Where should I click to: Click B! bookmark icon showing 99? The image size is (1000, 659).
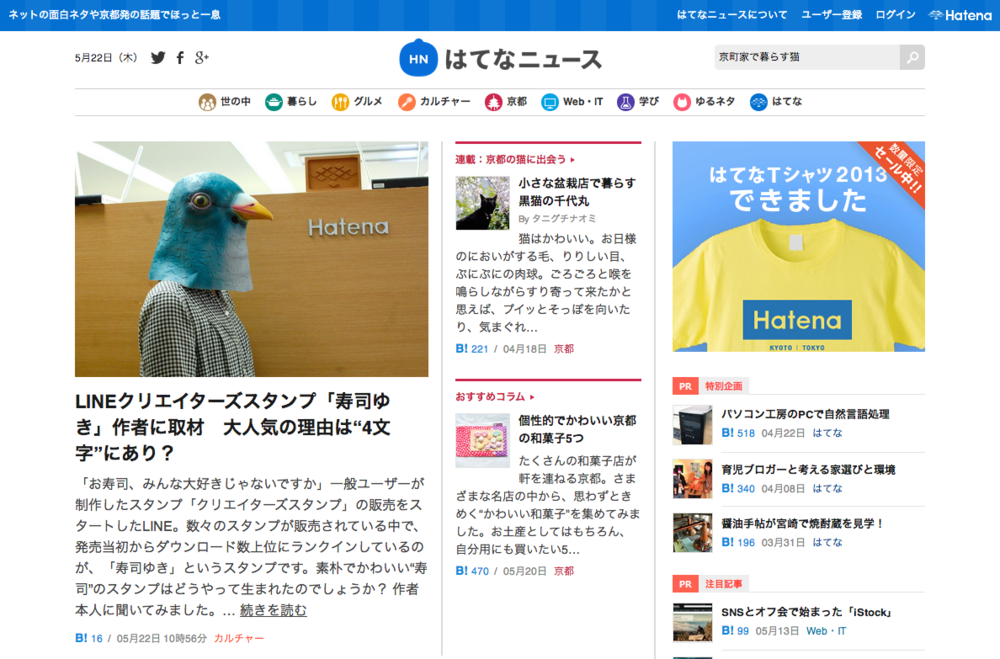pyautogui.click(x=727, y=630)
